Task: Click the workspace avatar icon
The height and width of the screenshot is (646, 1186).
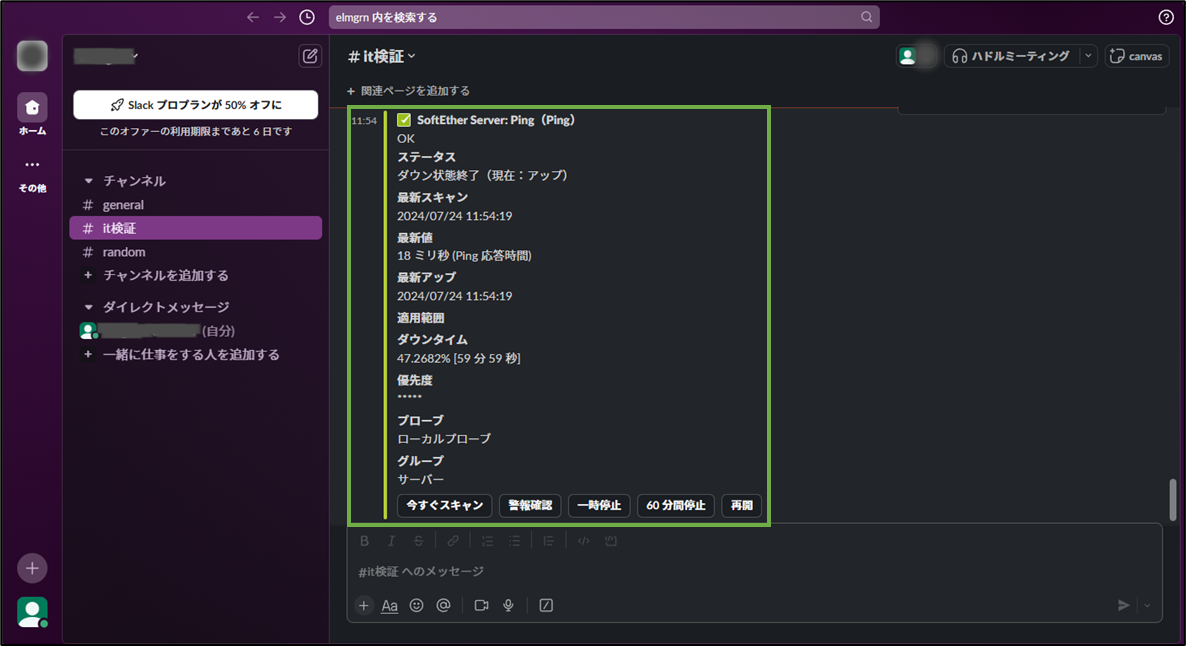Action: click(32, 56)
